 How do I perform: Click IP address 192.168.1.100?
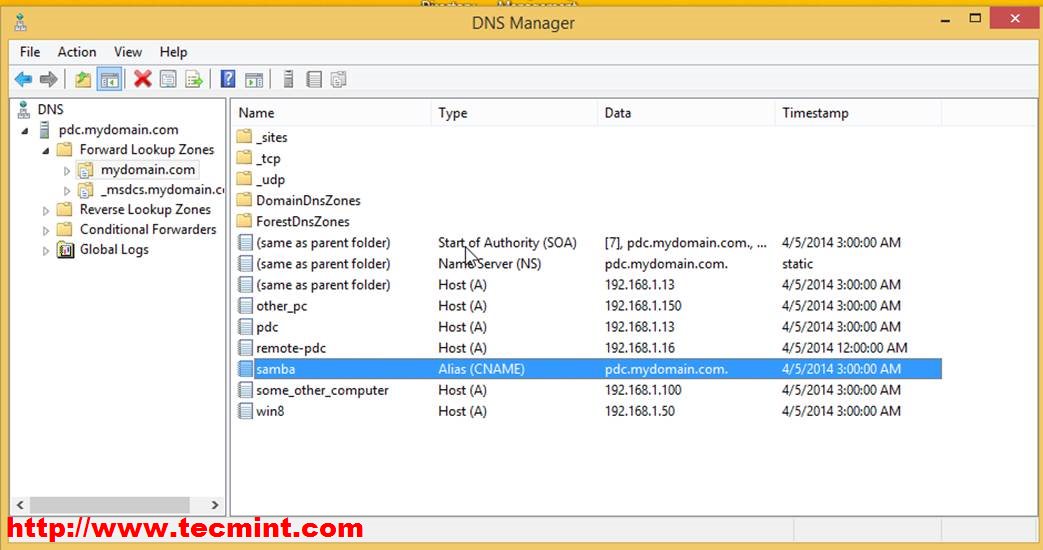point(643,390)
